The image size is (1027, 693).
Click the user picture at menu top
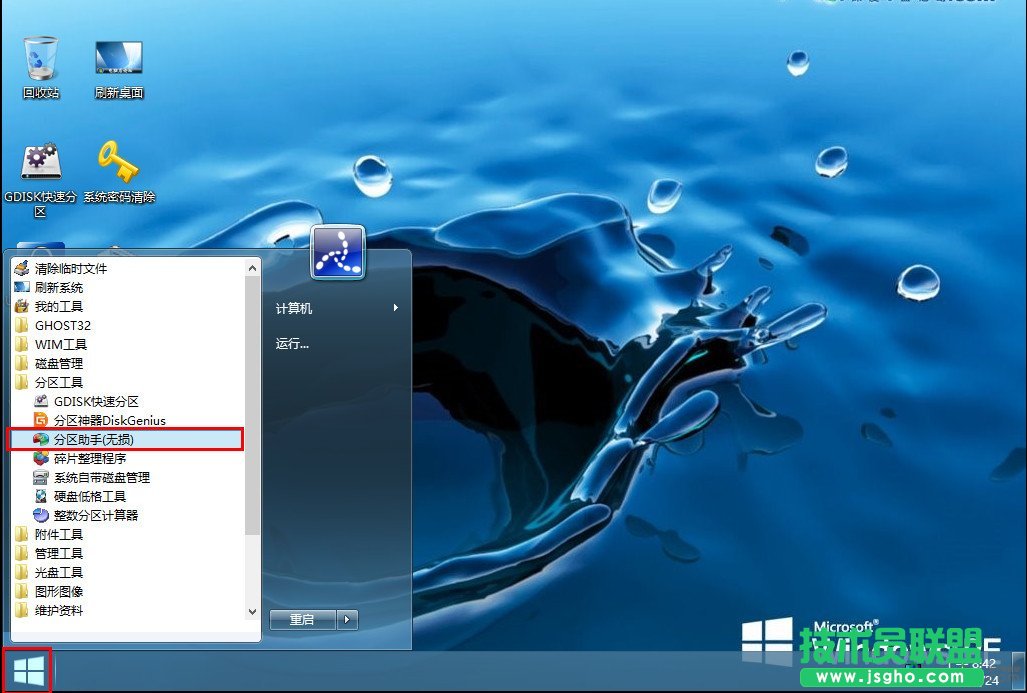pyautogui.click(x=338, y=252)
